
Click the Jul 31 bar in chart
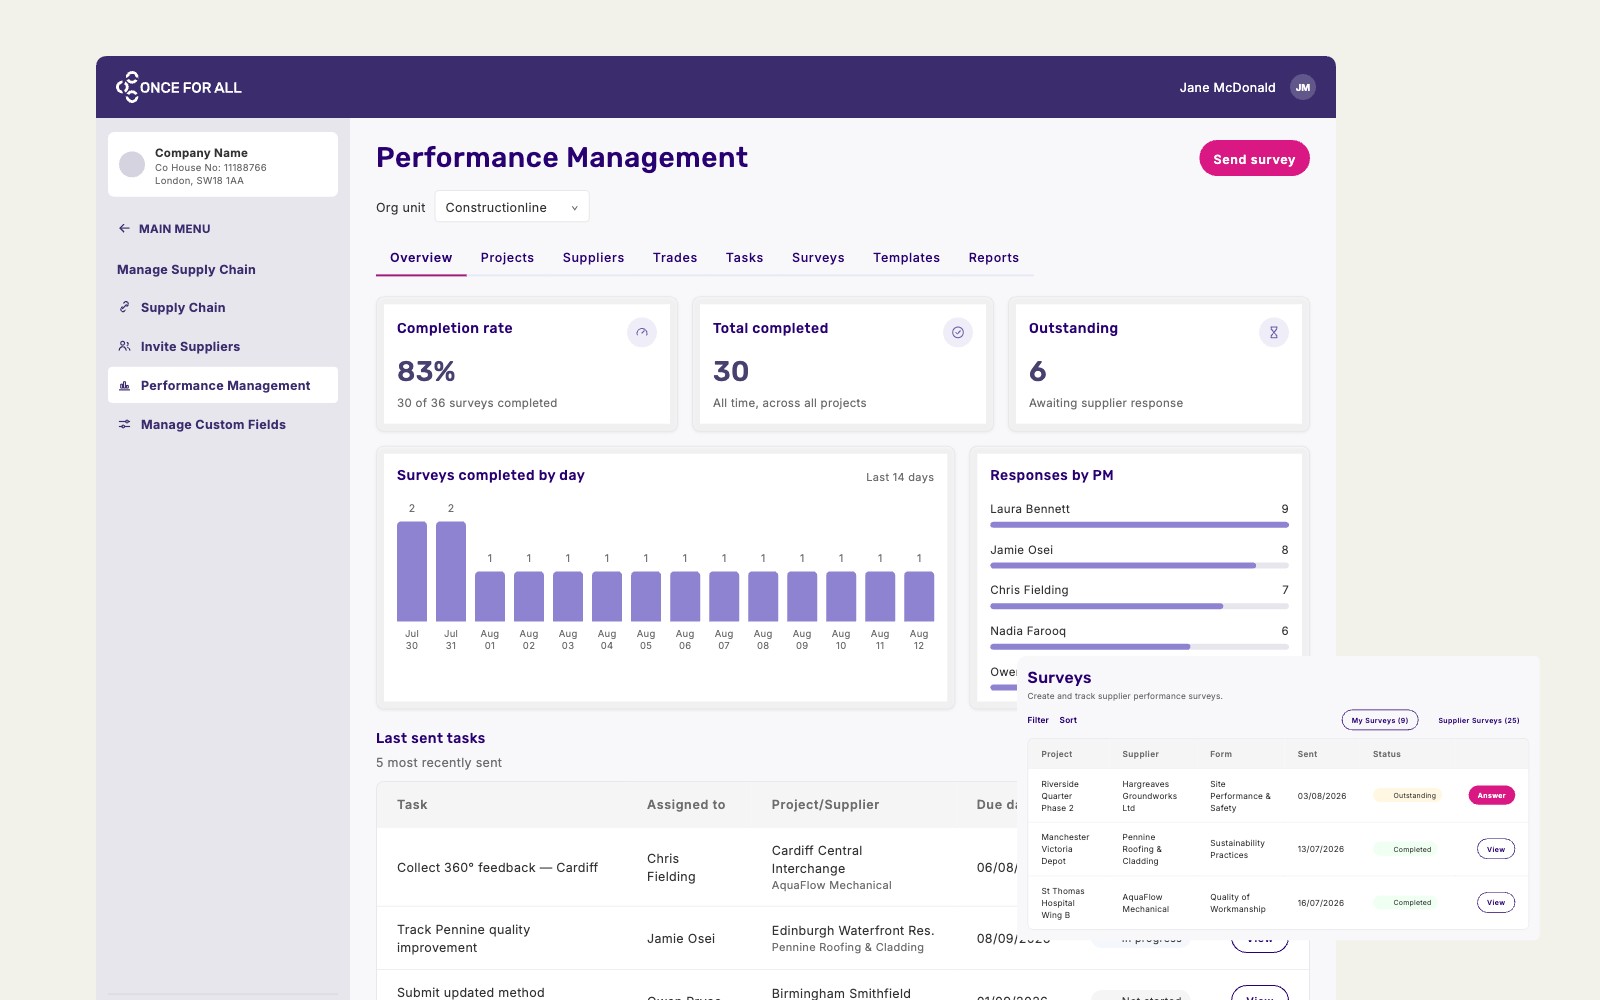coord(451,571)
